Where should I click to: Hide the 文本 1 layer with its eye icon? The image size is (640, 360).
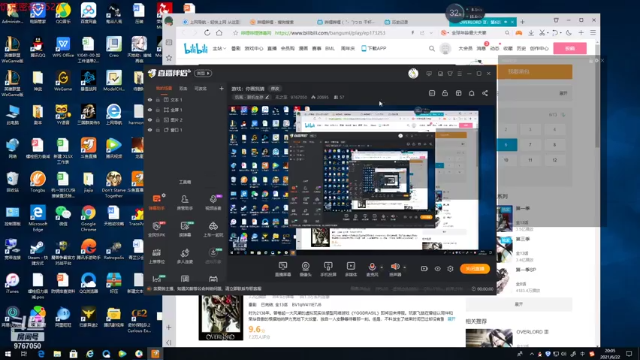(x=150, y=100)
